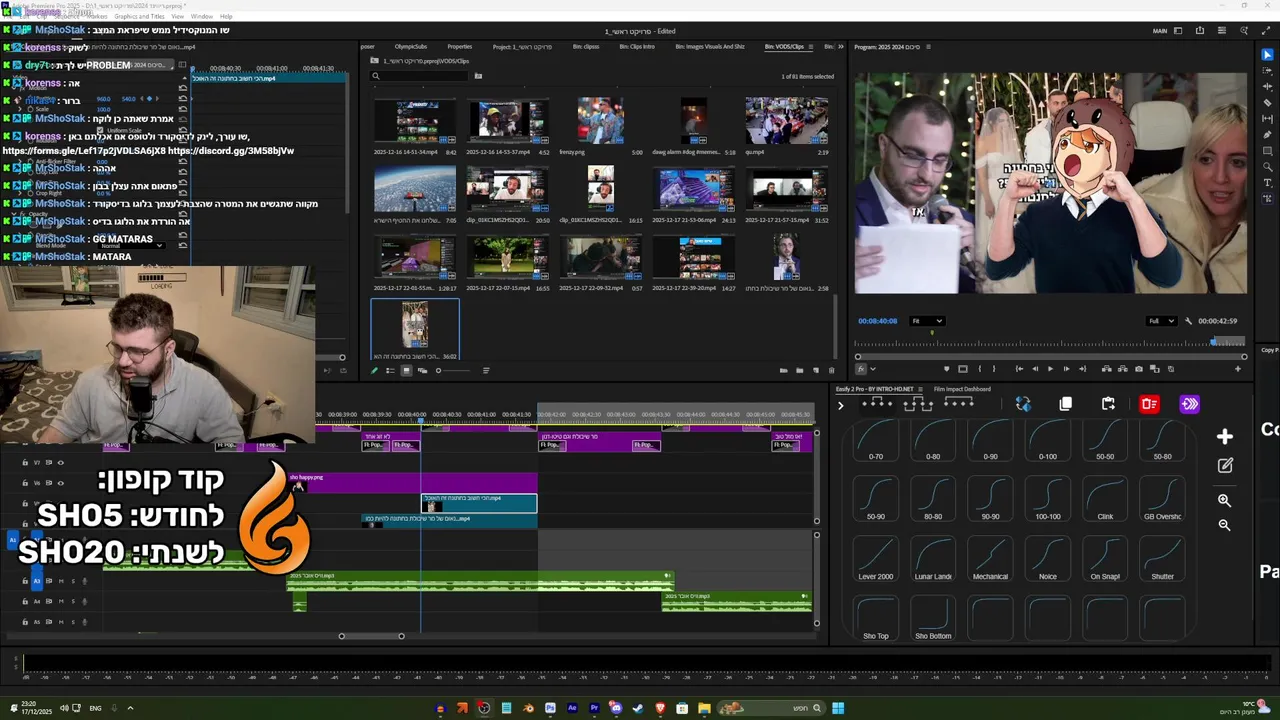
Task: Apply the Clink Easify preset
Action: click(x=1105, y=499)
